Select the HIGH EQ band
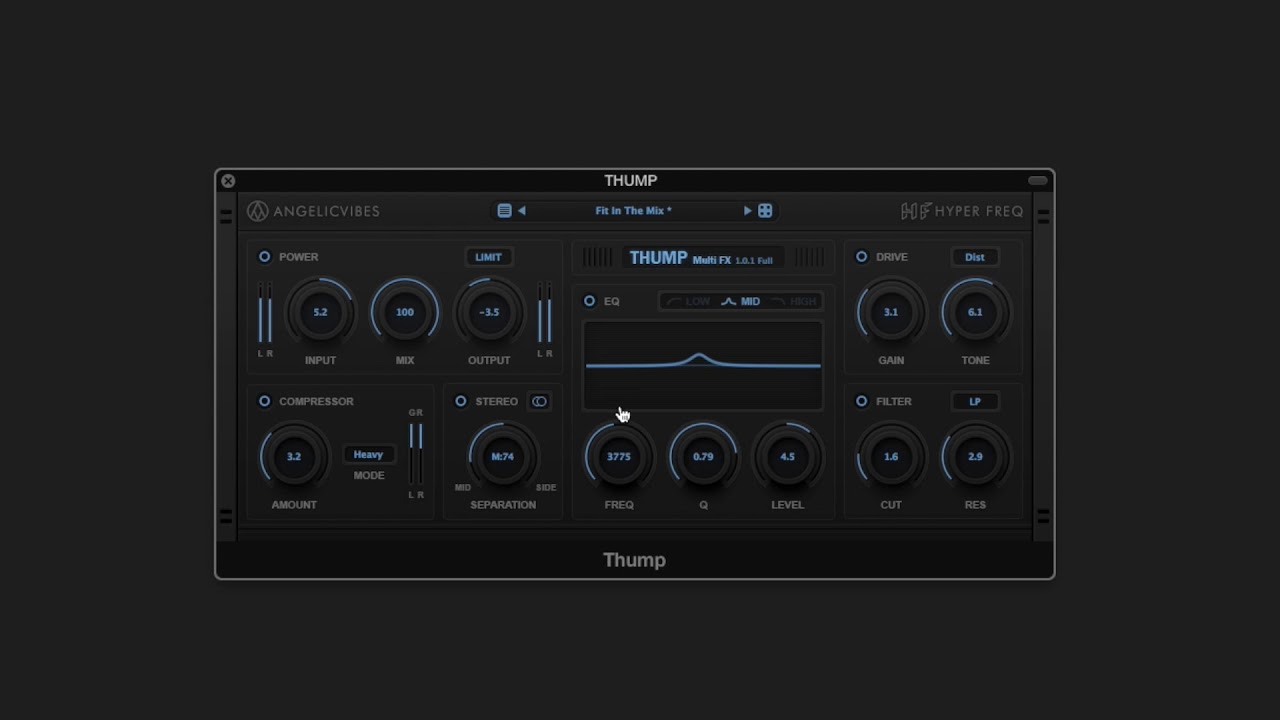Image resolution: width=1280 pixels, height=720 pixels. coord(794,301)
